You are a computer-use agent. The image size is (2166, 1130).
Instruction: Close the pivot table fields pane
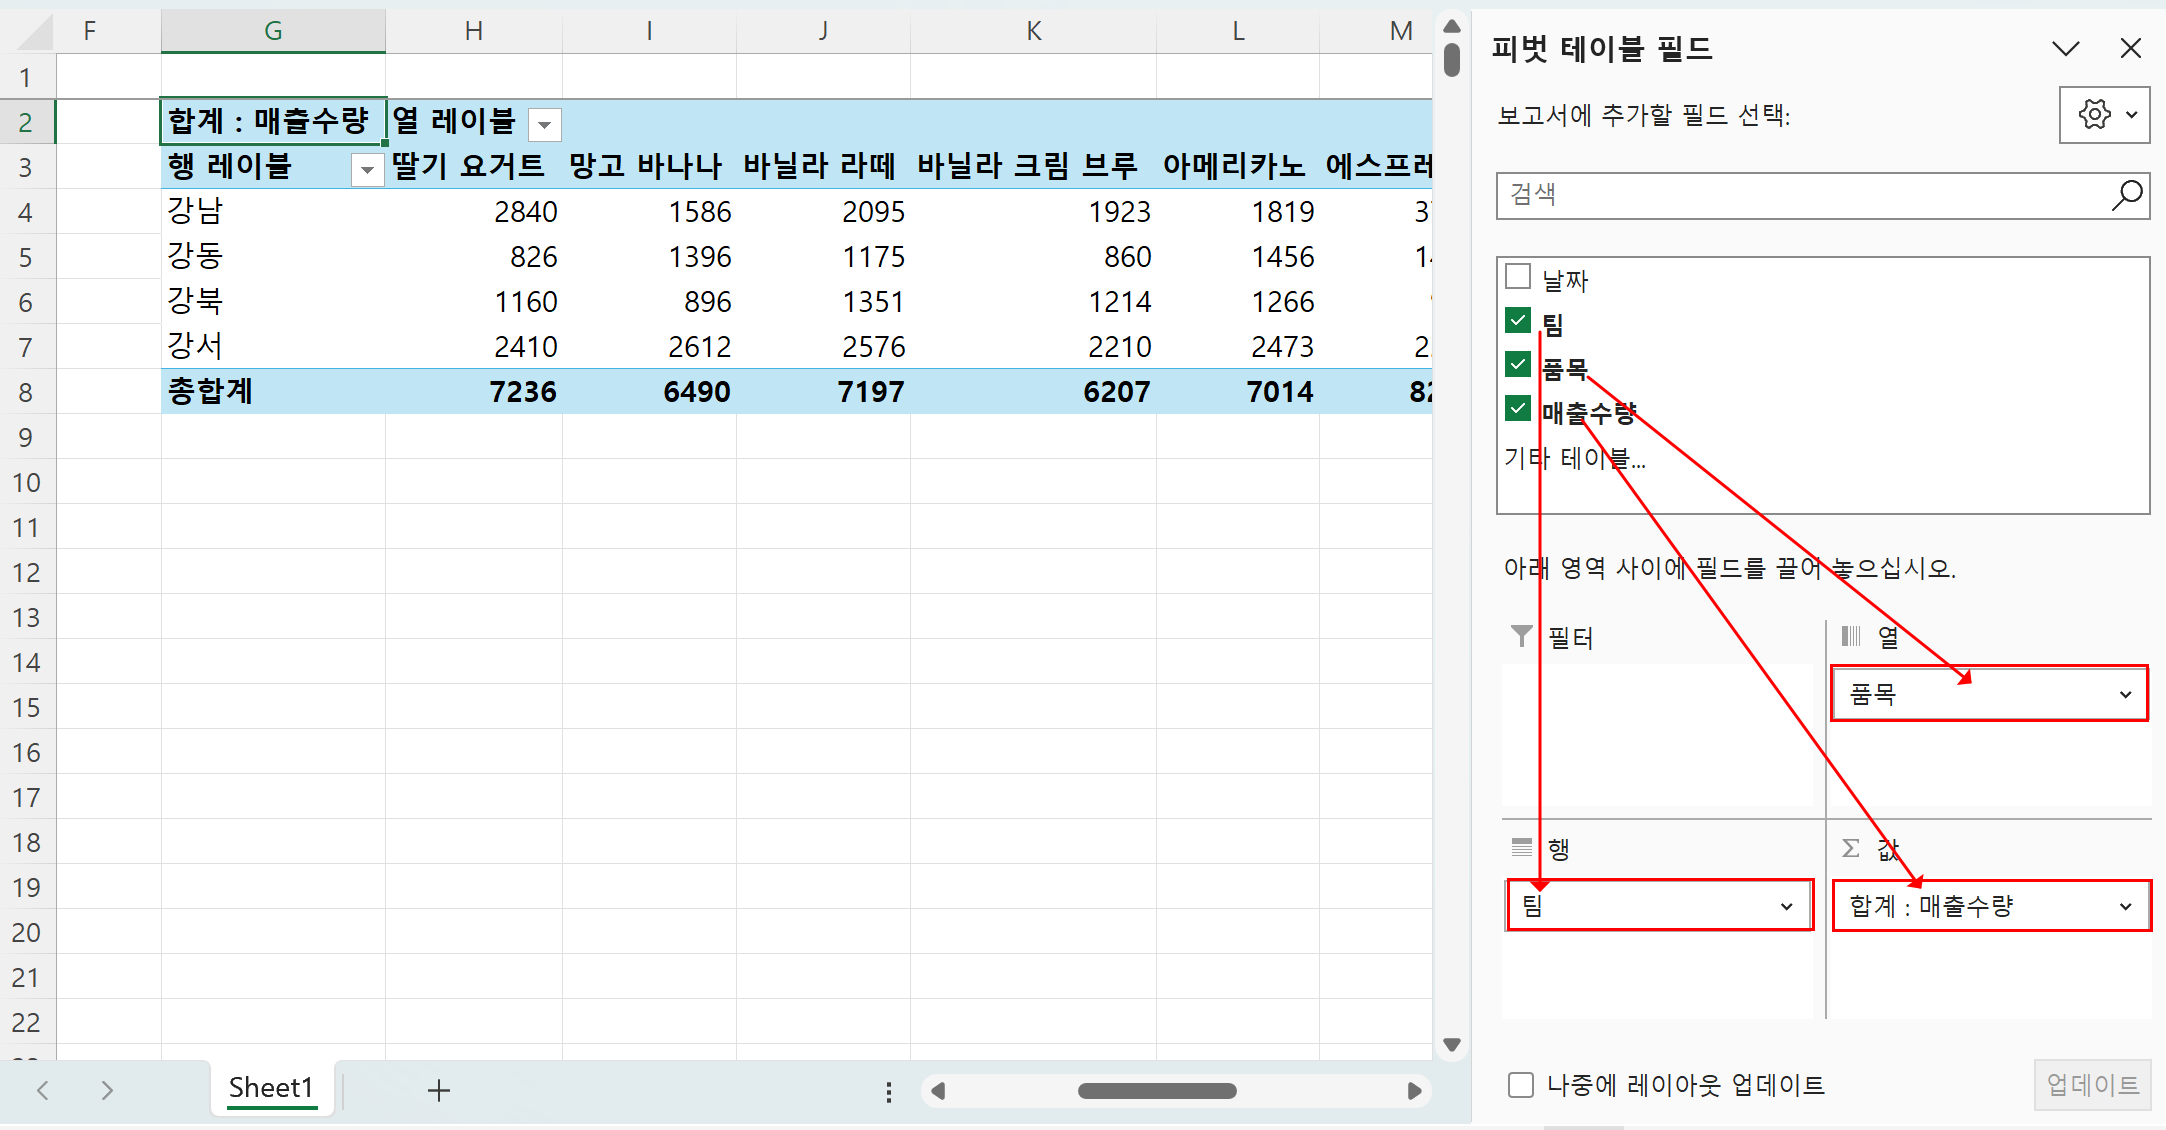(2130, 48)
